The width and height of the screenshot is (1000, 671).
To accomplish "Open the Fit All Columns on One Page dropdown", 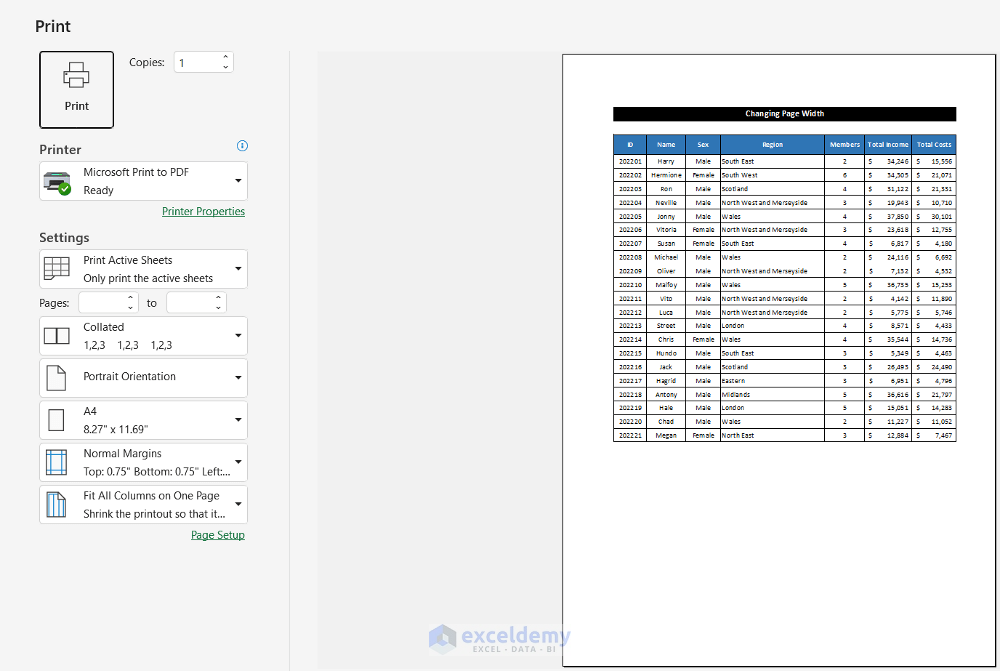I will pyautogui.click(x=143, y=504).
